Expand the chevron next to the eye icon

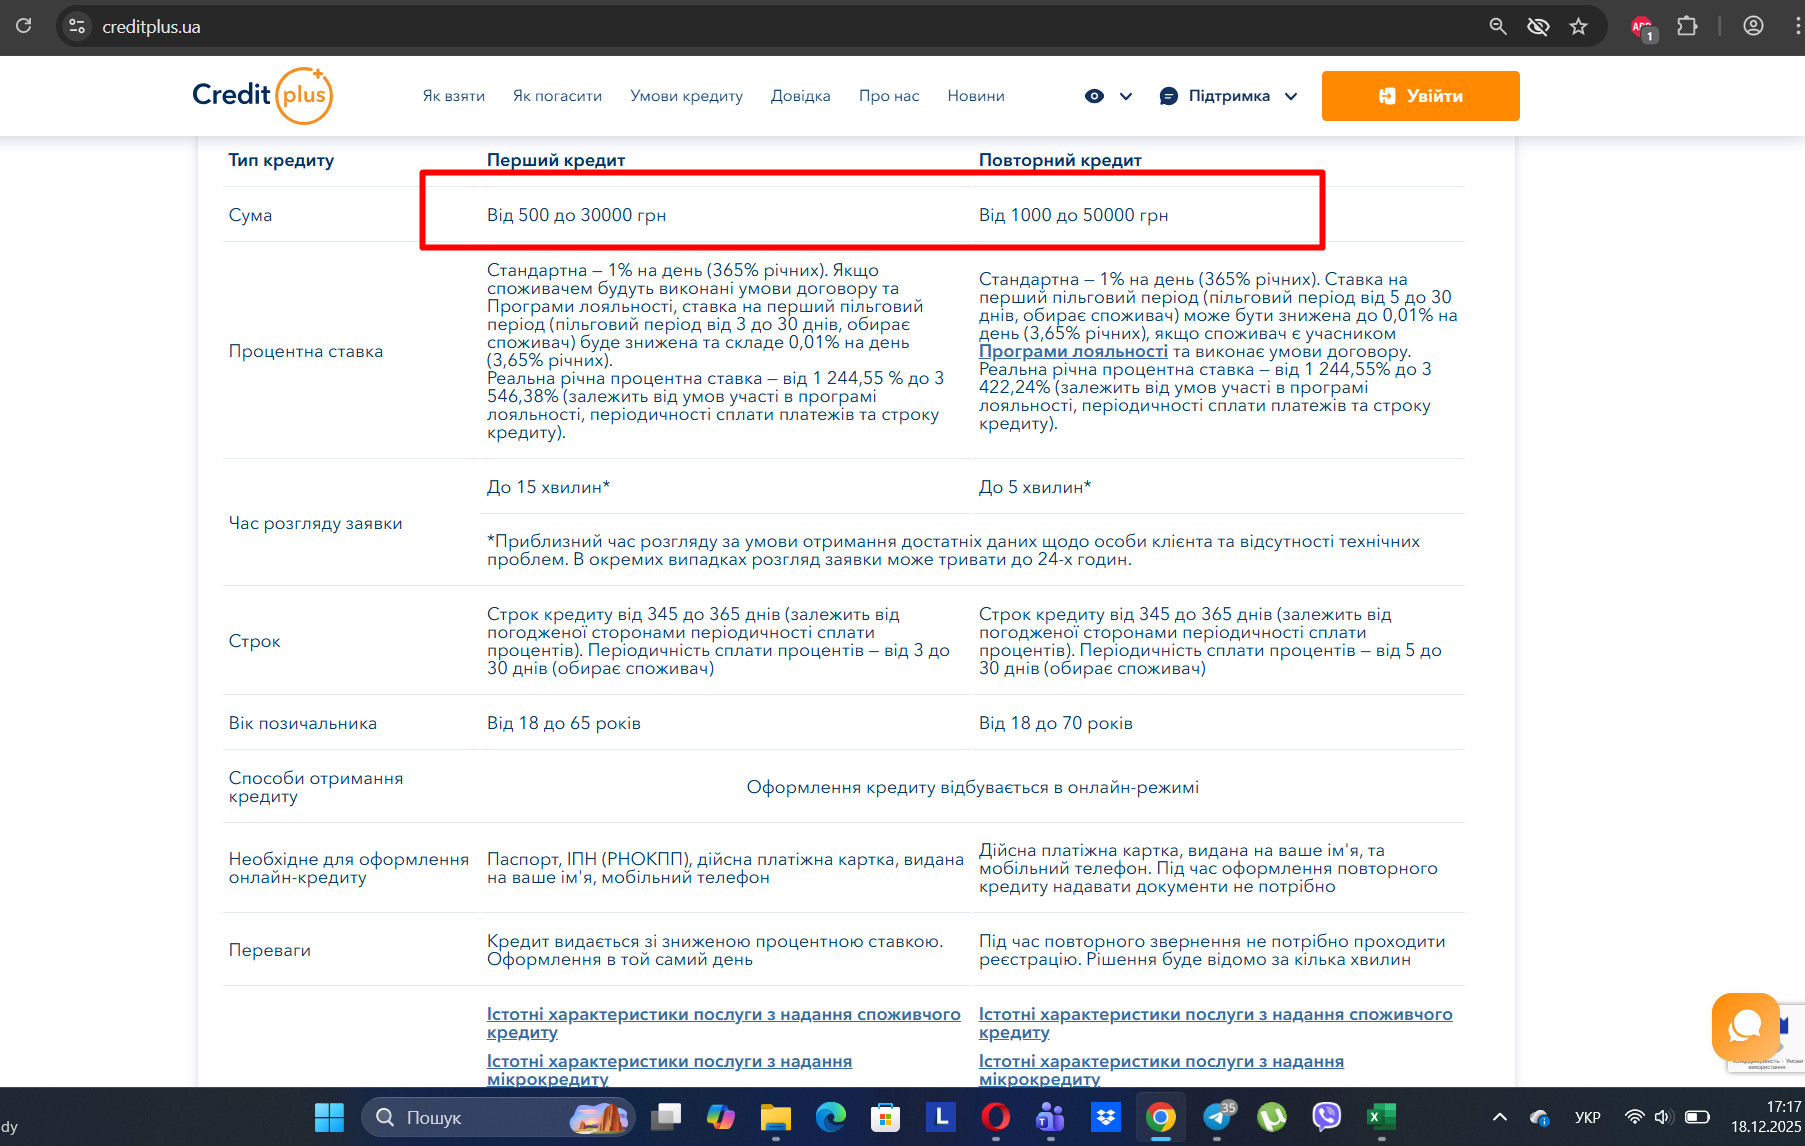point(1126,96)
